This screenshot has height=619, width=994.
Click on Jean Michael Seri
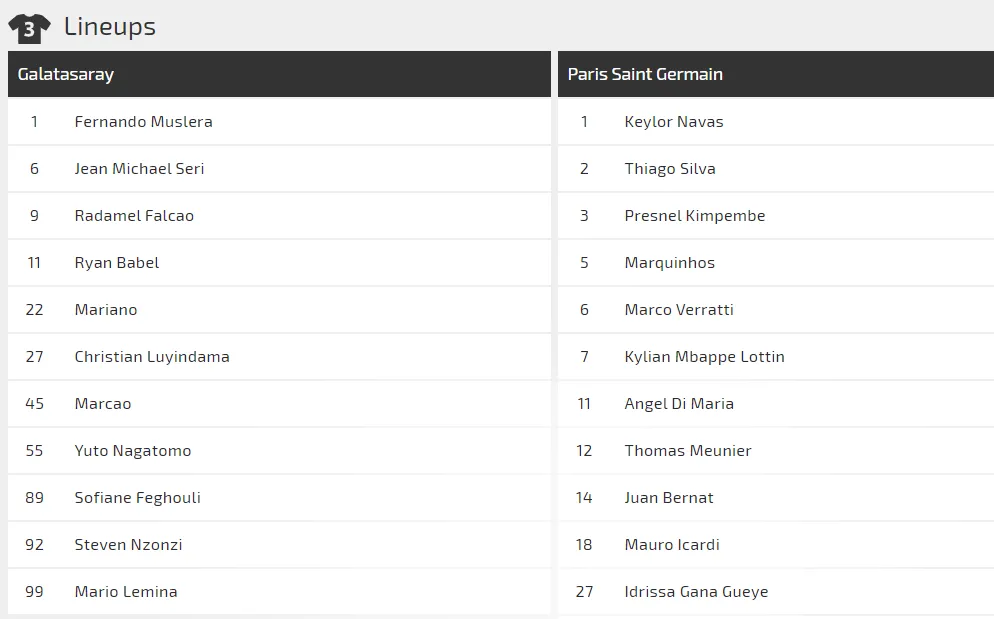139,169
